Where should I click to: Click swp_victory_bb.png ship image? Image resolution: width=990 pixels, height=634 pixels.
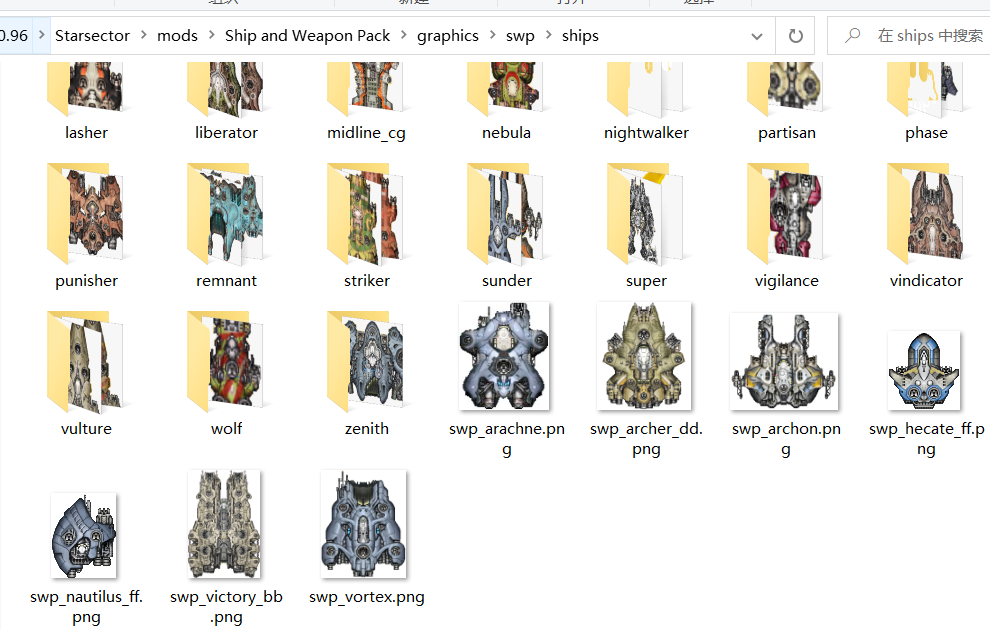point(226,524)
